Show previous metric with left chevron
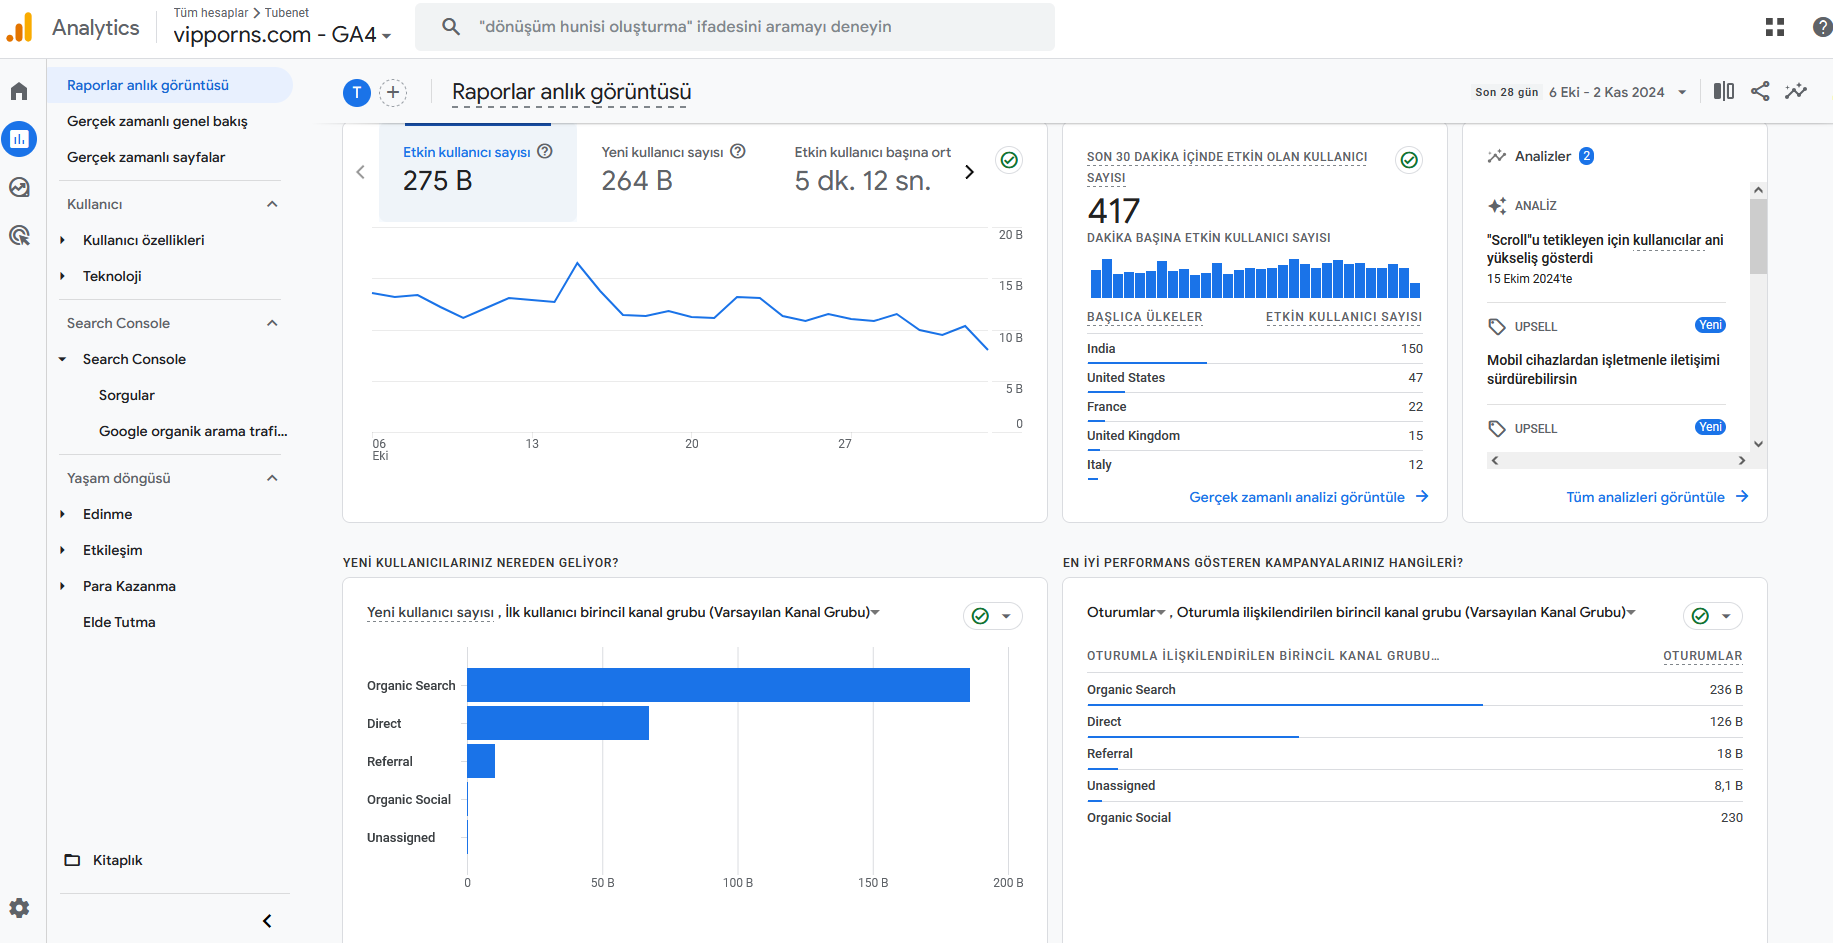 point(361,172)
